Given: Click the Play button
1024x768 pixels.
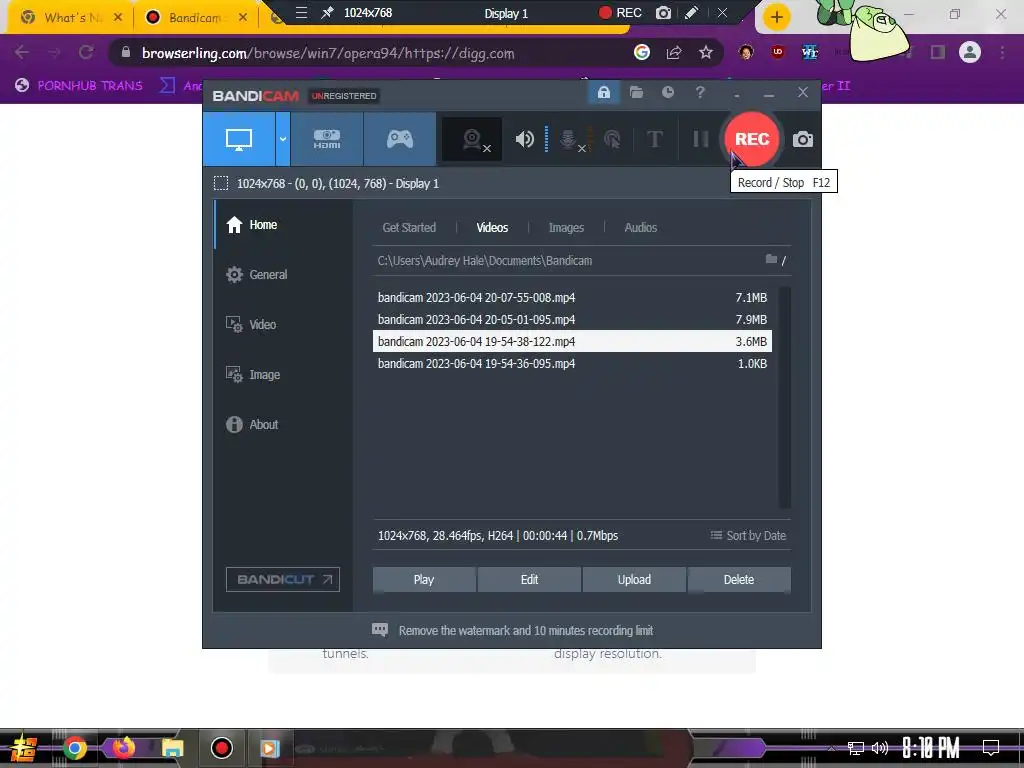Looking at the screenshot, I should (x=424, y=580).
